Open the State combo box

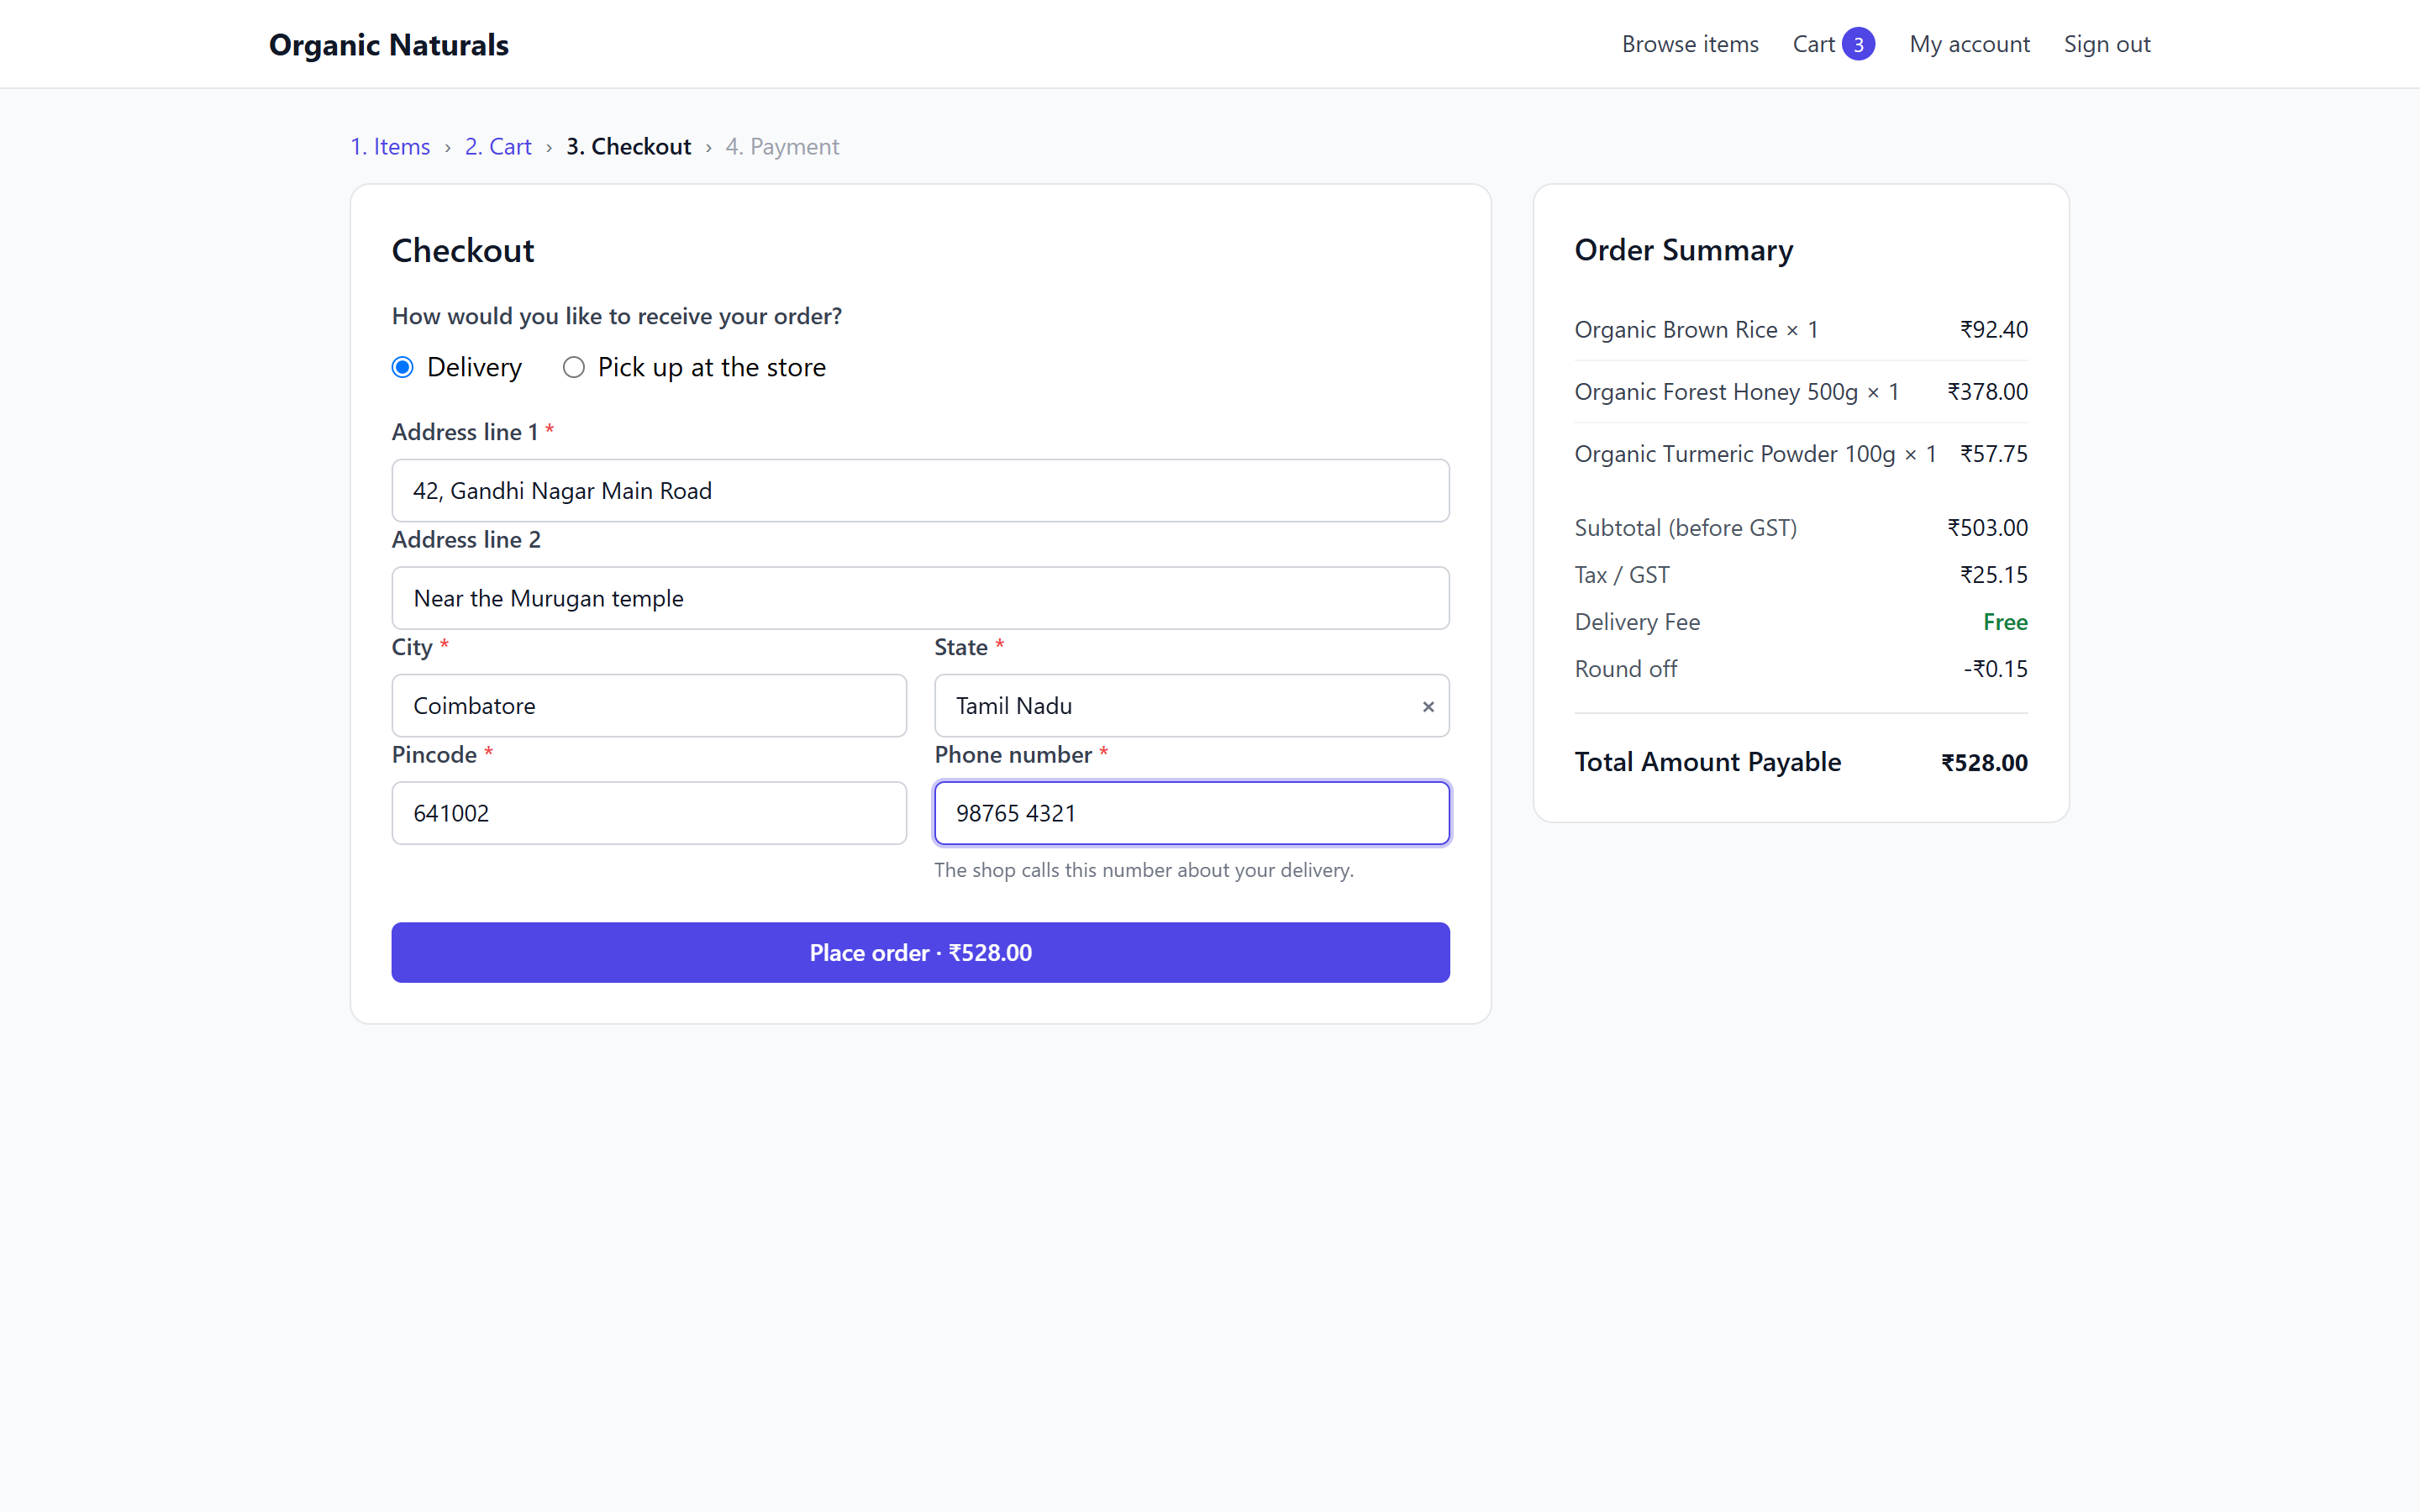[x=1191, y=706]
